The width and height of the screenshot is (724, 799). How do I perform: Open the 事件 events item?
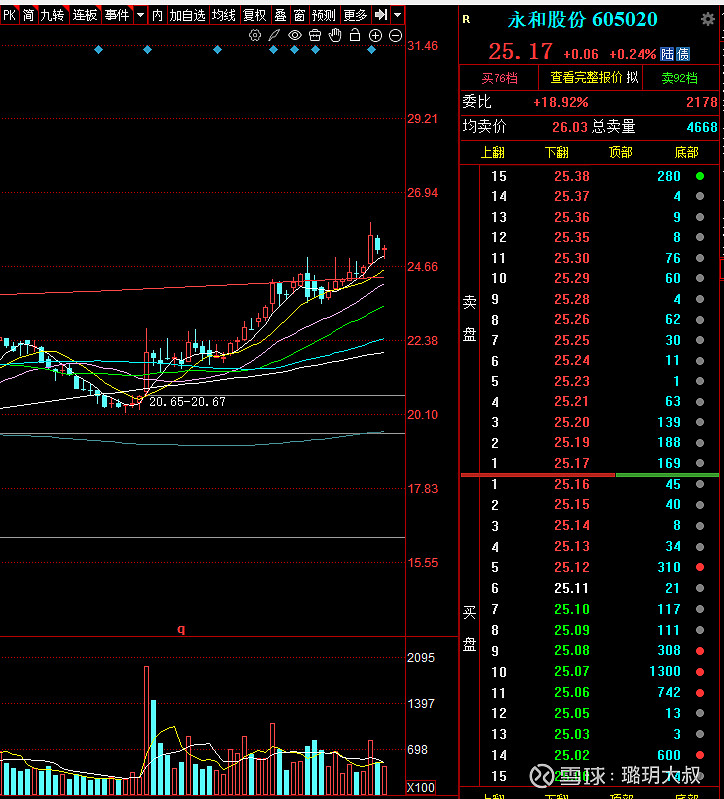[117, 15]
